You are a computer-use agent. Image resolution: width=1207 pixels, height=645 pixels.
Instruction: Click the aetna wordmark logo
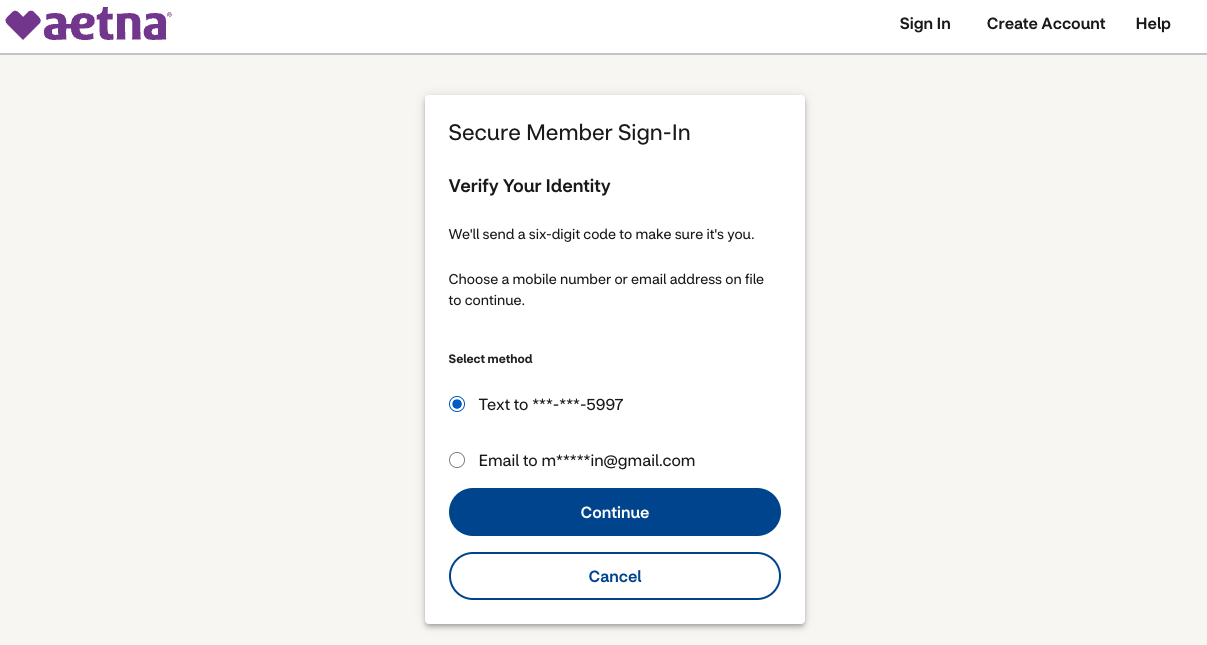point(105,25)
